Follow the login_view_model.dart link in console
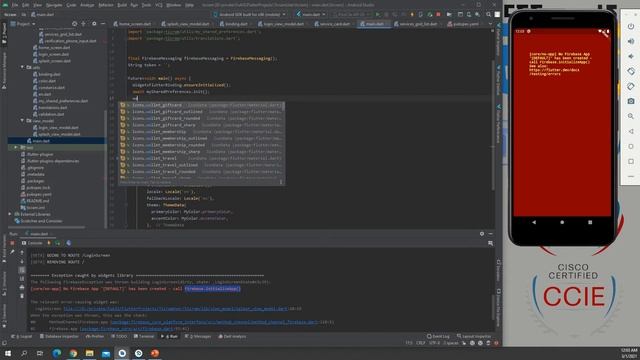This screenshot has width=640, height=360. click(x=175, y=309)
